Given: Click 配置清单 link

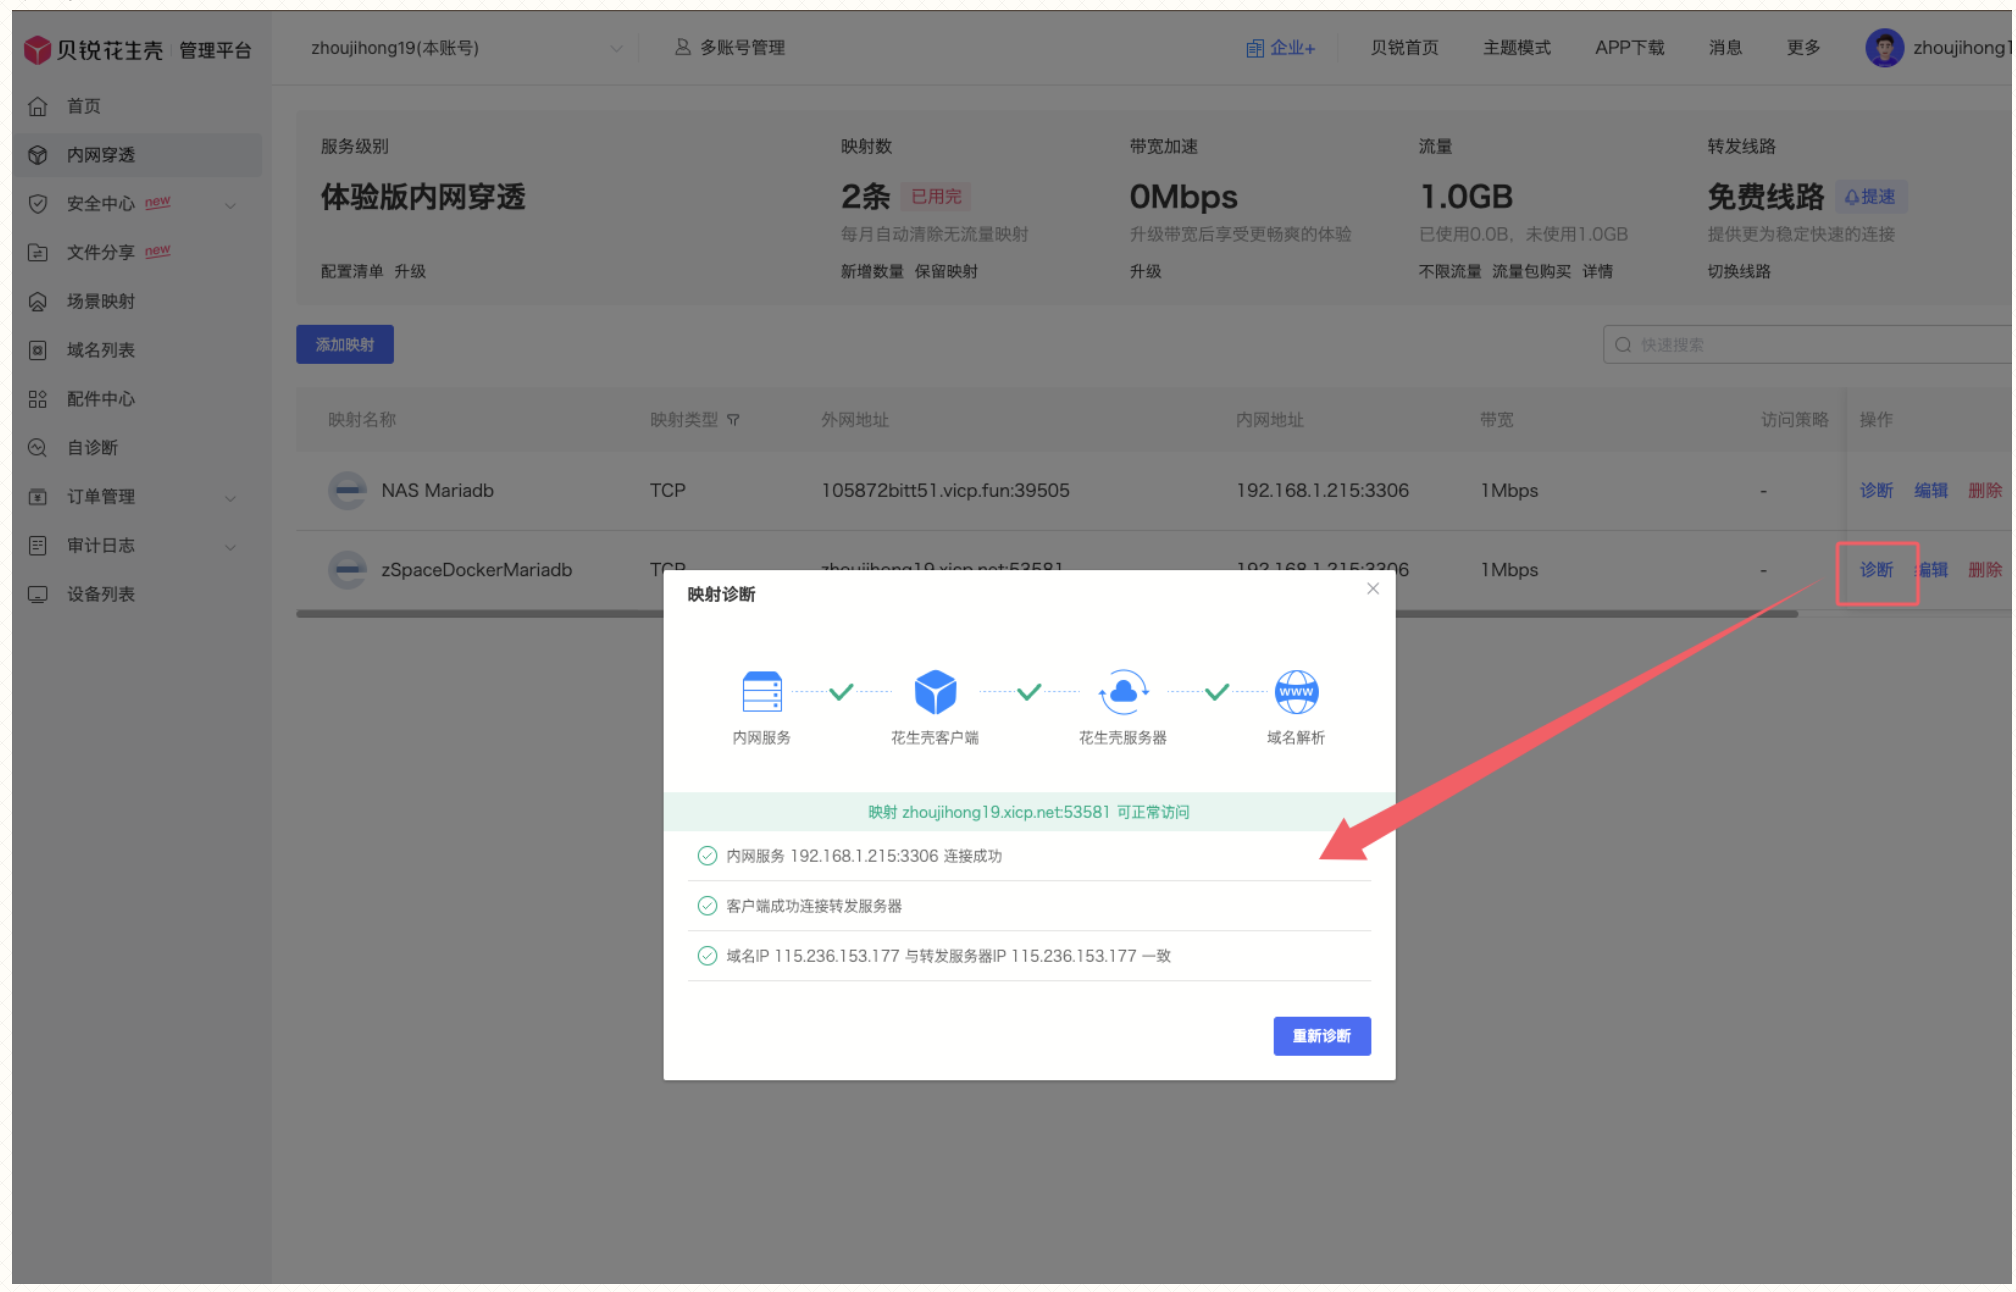Looking at the screenshot, I should click(352, 272).
